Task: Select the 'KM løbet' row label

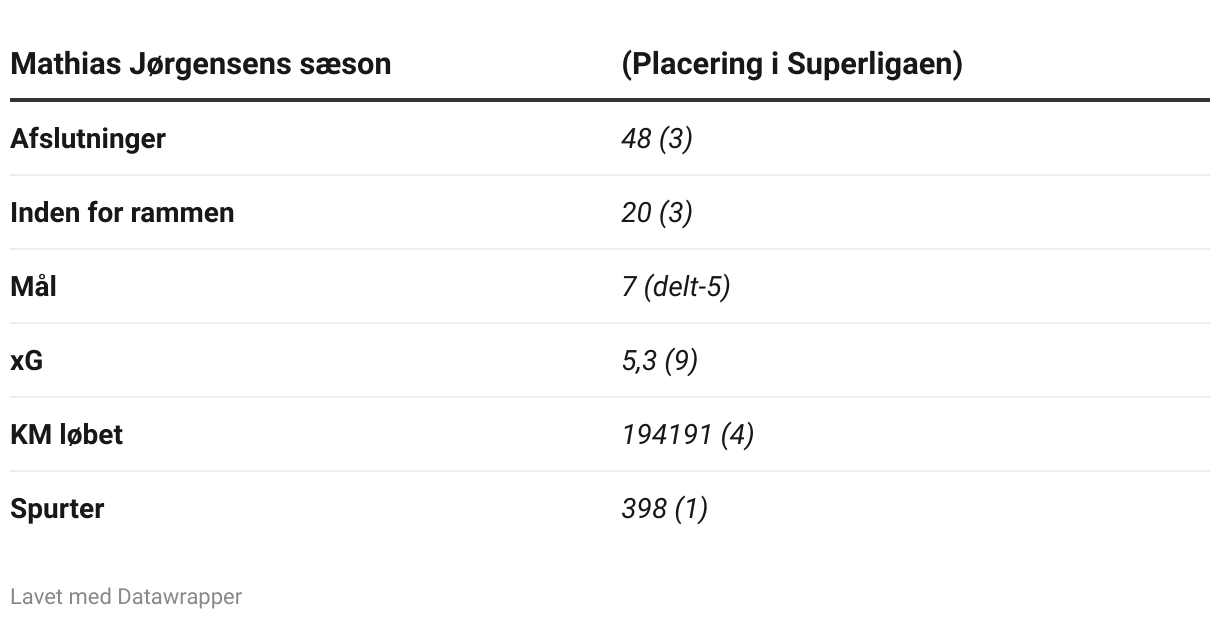Action: 66,435
